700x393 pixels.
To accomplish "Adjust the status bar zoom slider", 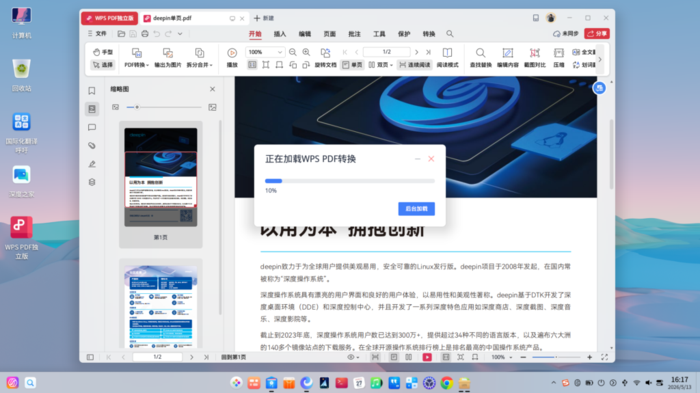I will [x=556, y=357].
